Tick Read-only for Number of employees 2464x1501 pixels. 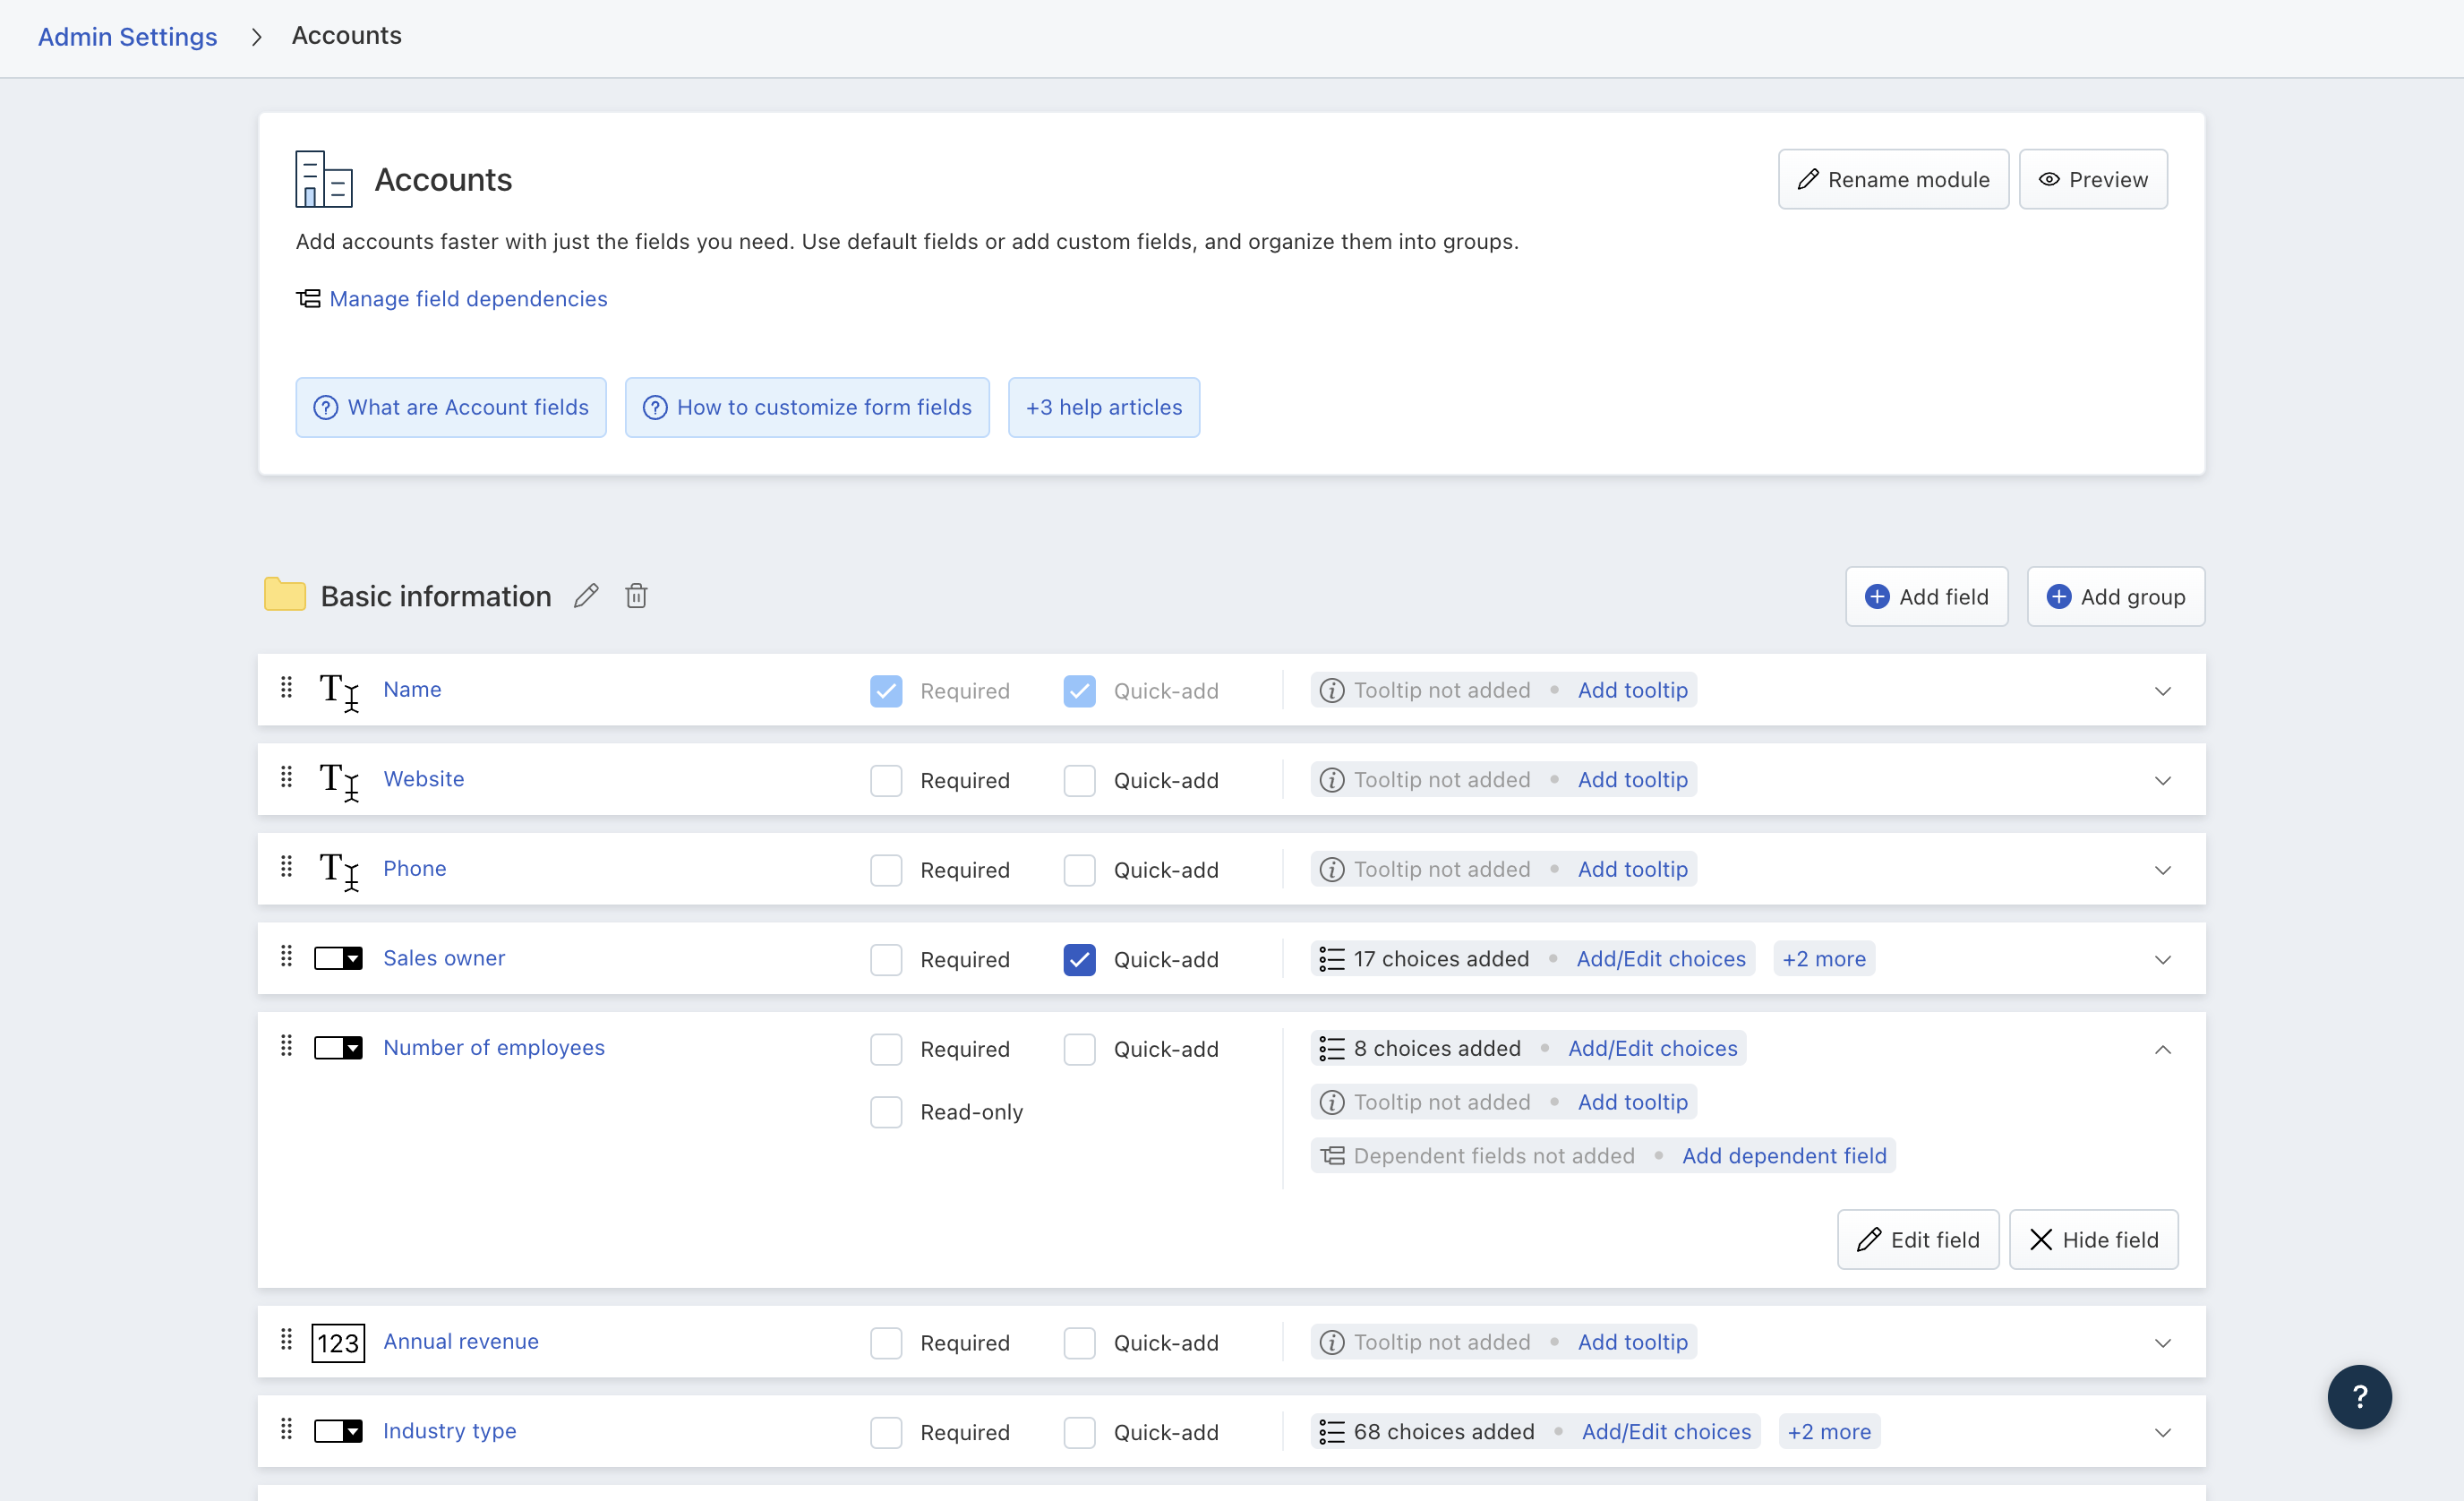[885, 1112]
